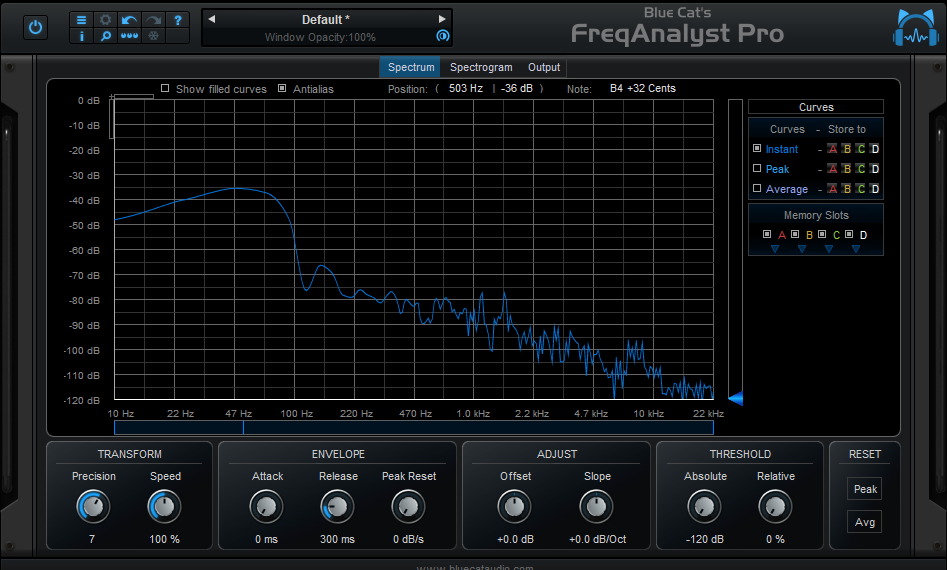
Task: Store Instant curve to slot B
Action: tap(847, 149)
